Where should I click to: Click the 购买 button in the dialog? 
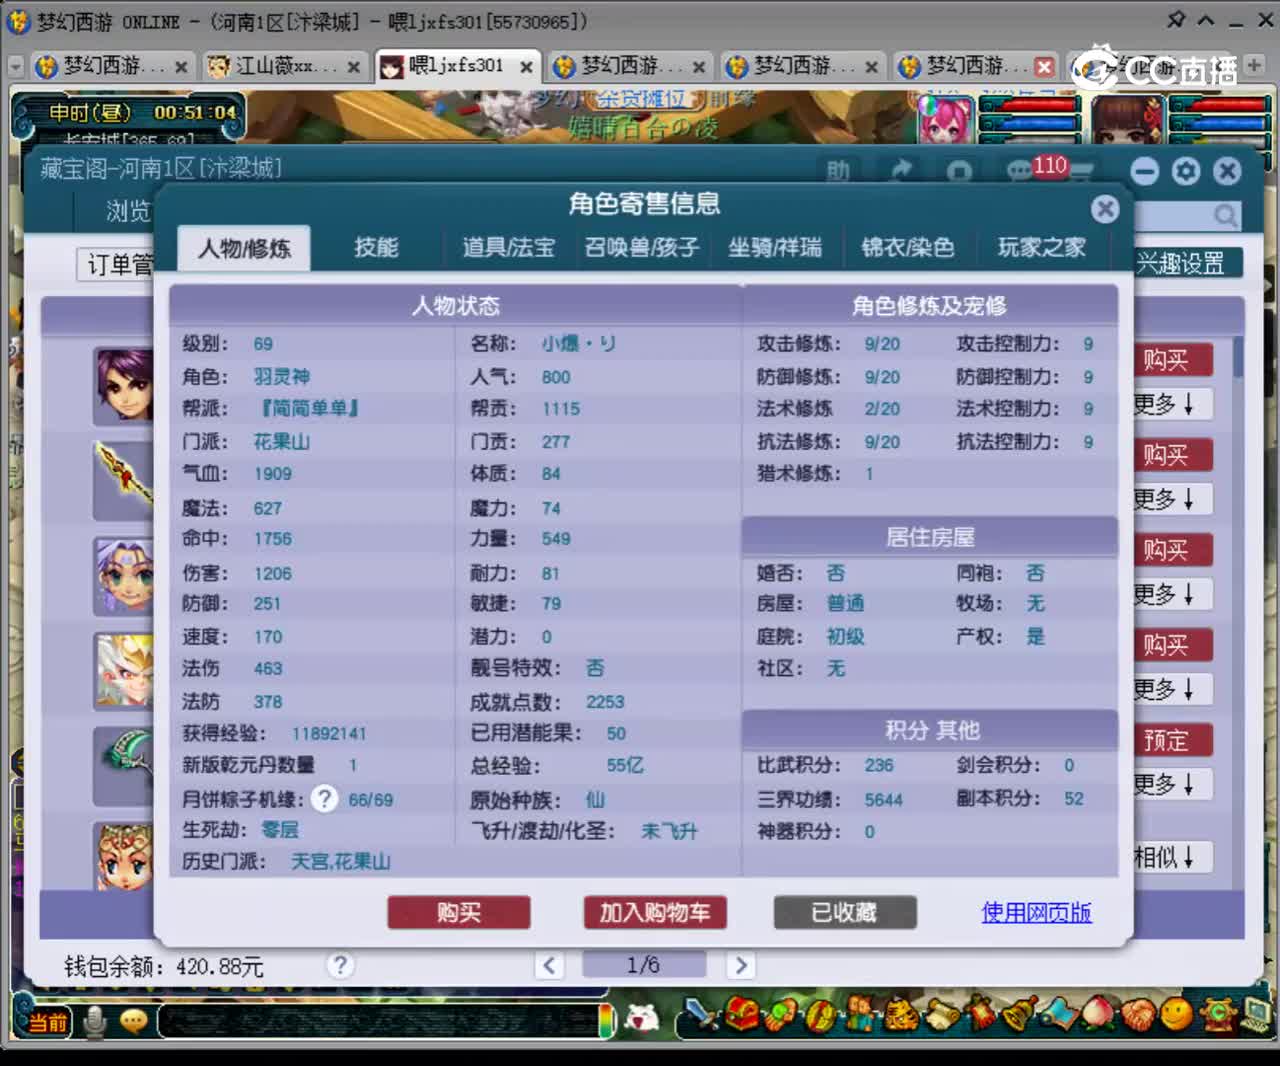[x=459, y=912]
